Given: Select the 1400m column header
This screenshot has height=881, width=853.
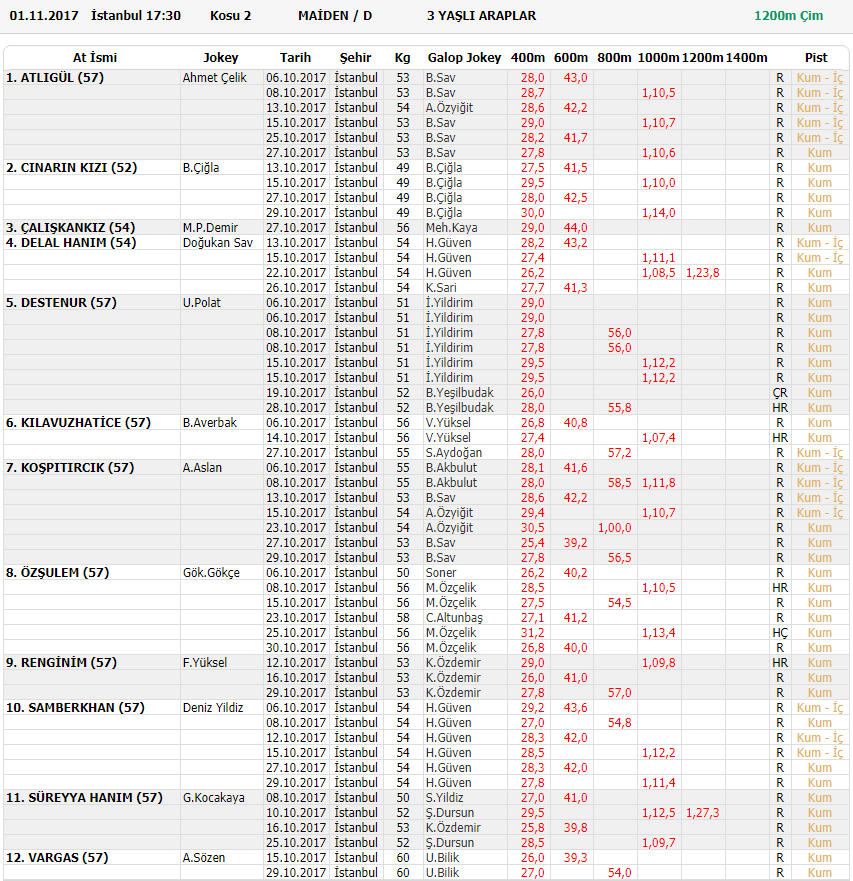Looking at the screenshot, I should coord(746,57).
